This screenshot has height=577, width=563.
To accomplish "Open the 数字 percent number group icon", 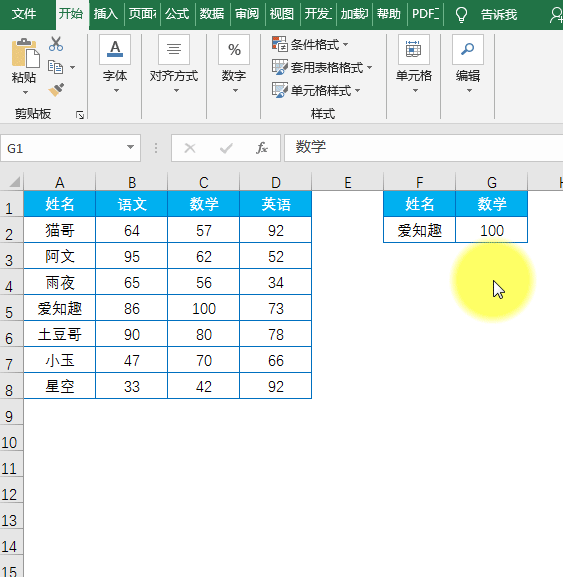I will tap(234, 50).
